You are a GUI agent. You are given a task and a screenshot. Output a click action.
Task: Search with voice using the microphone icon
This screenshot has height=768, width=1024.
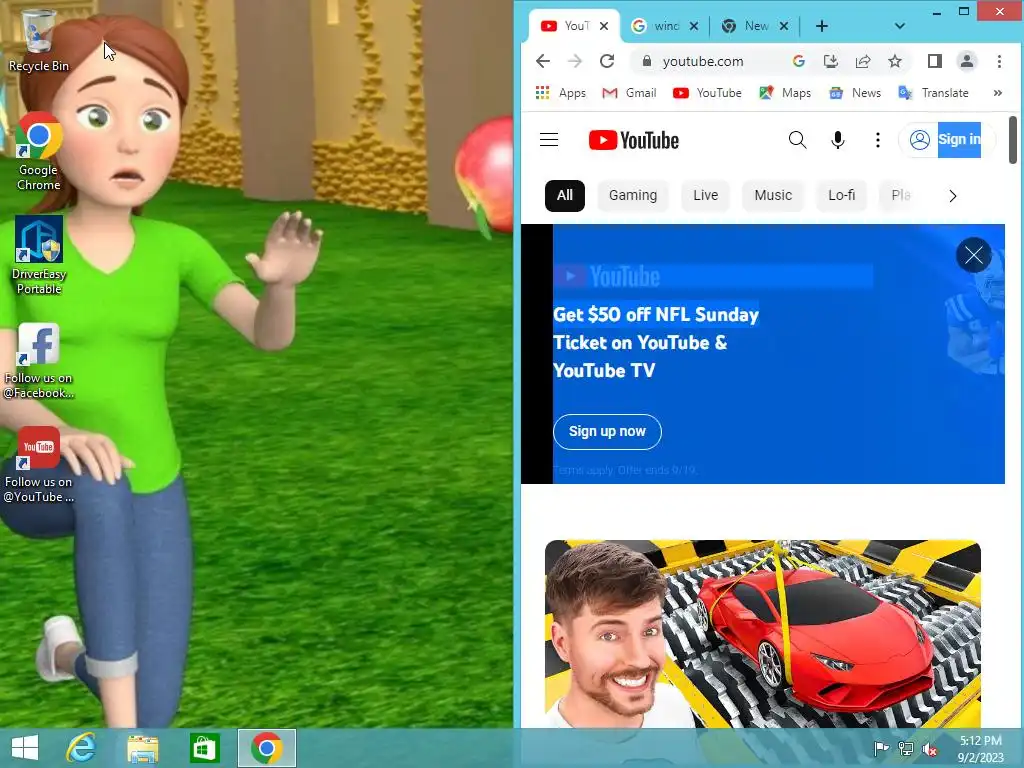(838, 140)
